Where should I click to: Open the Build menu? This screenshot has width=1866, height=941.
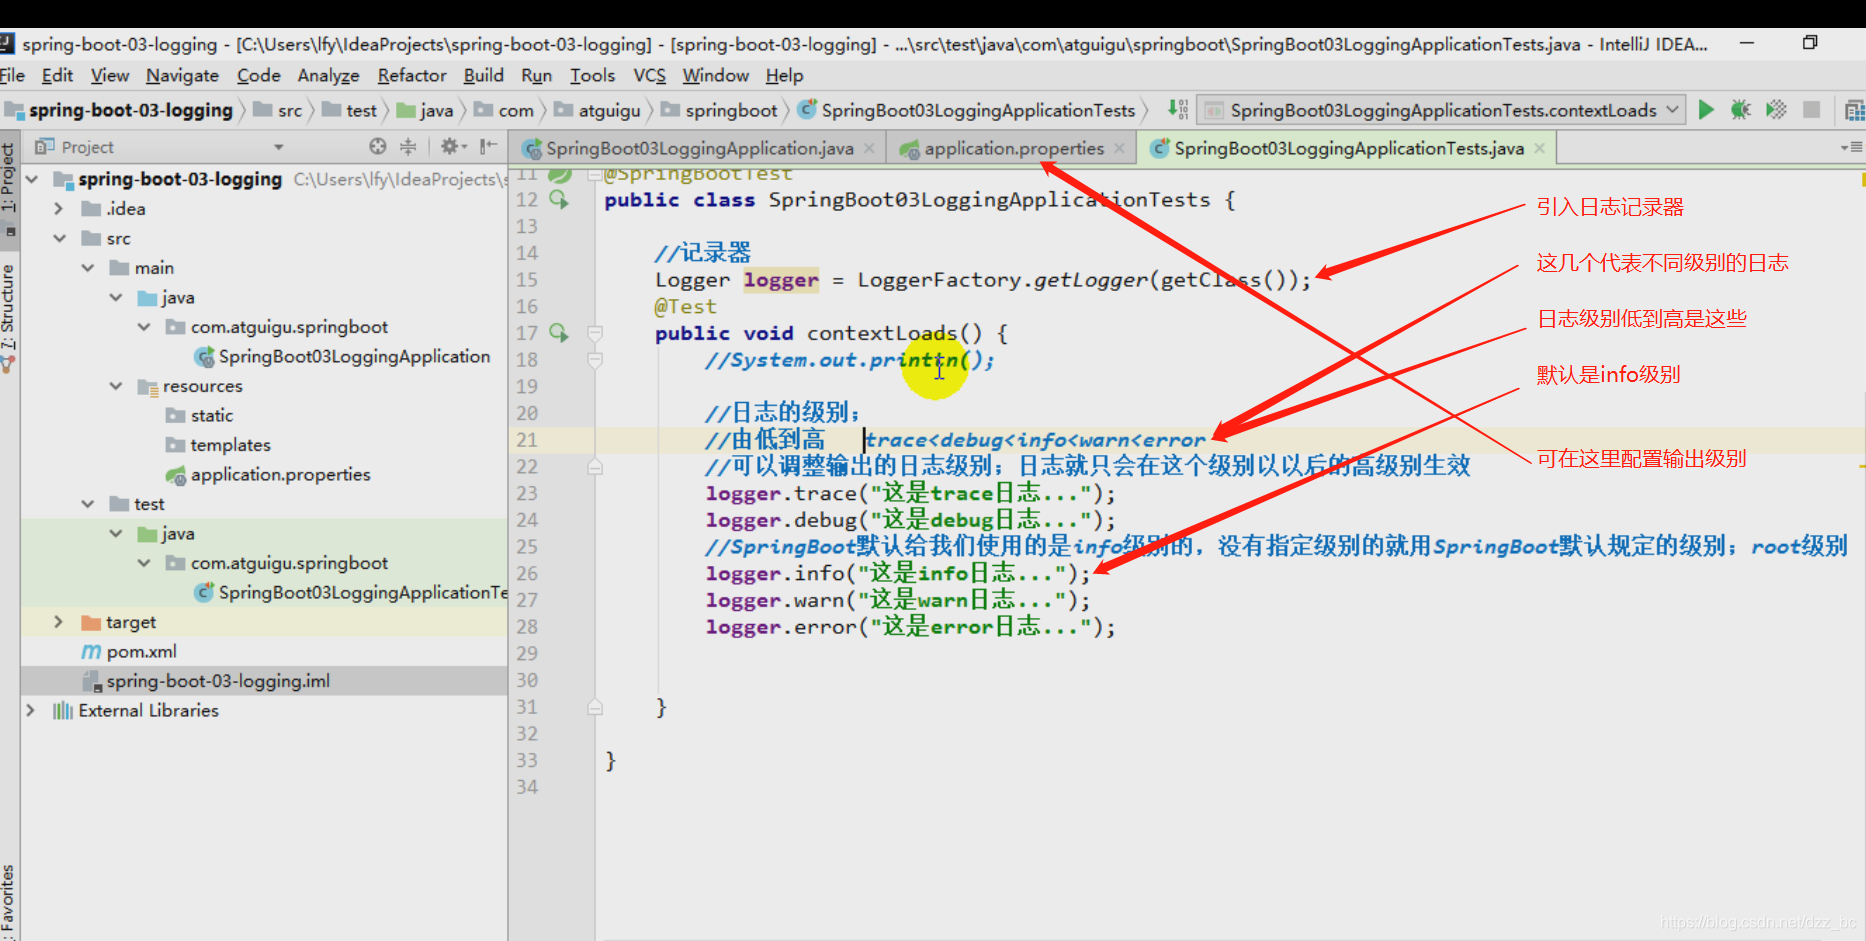point(484,75)
